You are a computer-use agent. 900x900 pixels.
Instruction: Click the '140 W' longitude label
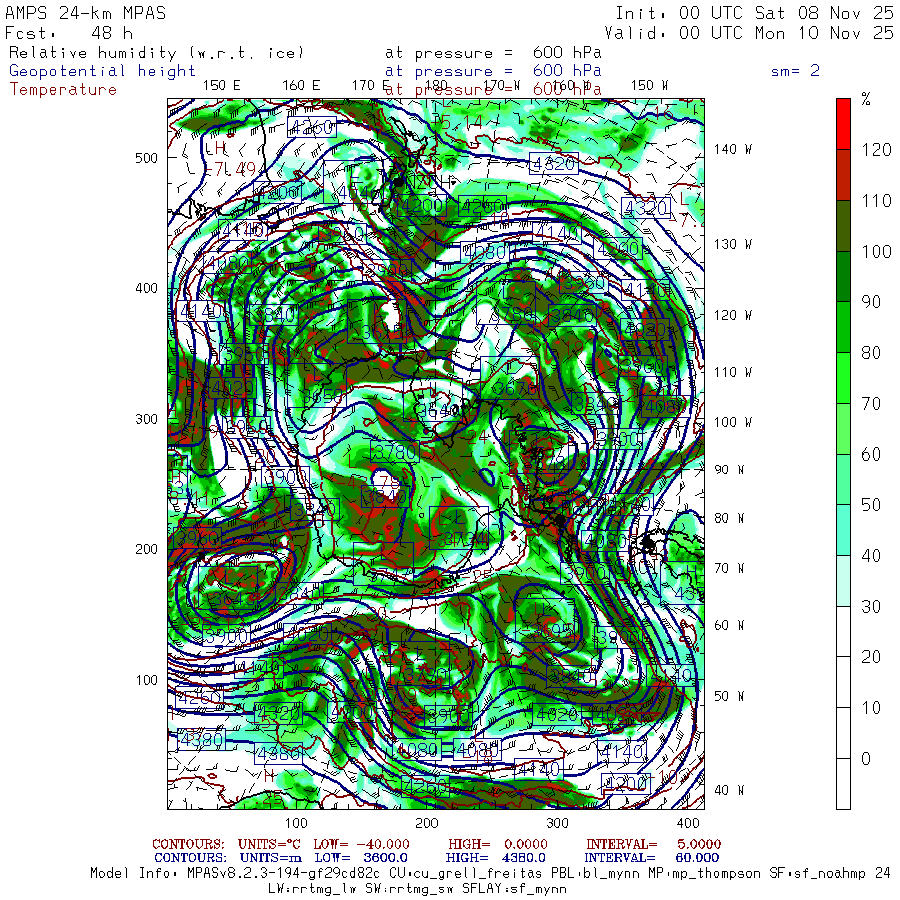pos(733,149)
